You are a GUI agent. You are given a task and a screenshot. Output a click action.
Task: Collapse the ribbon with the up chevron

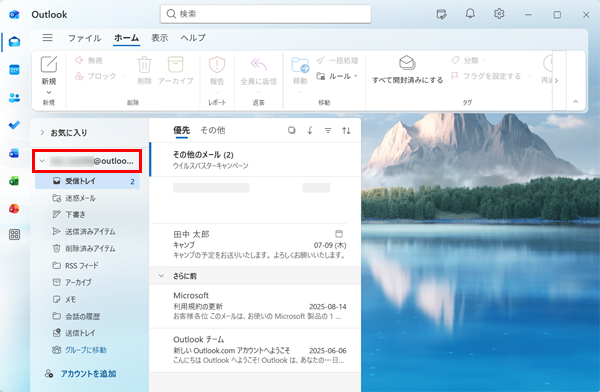tap(576, 102)
